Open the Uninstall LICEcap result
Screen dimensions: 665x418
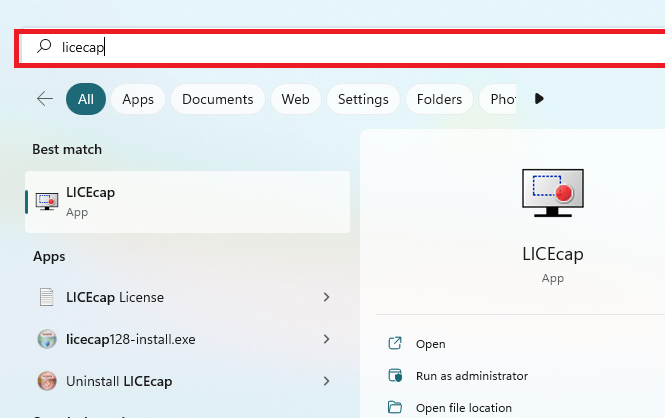pos(119,381)
